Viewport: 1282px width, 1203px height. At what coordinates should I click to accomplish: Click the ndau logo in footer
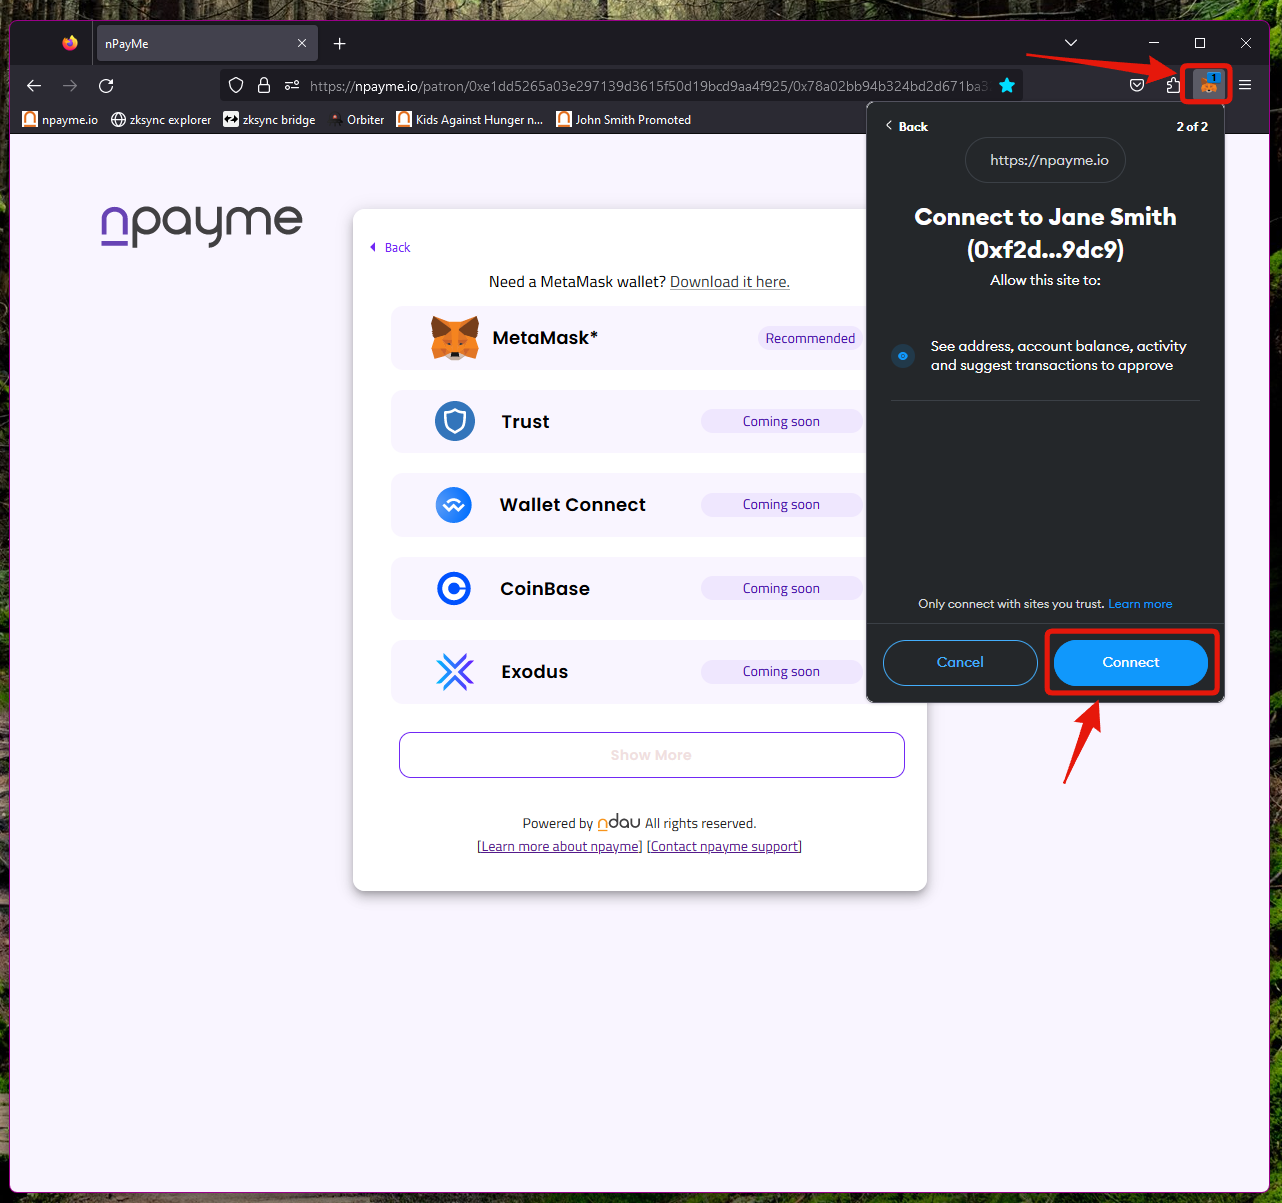tap(619, 822)
